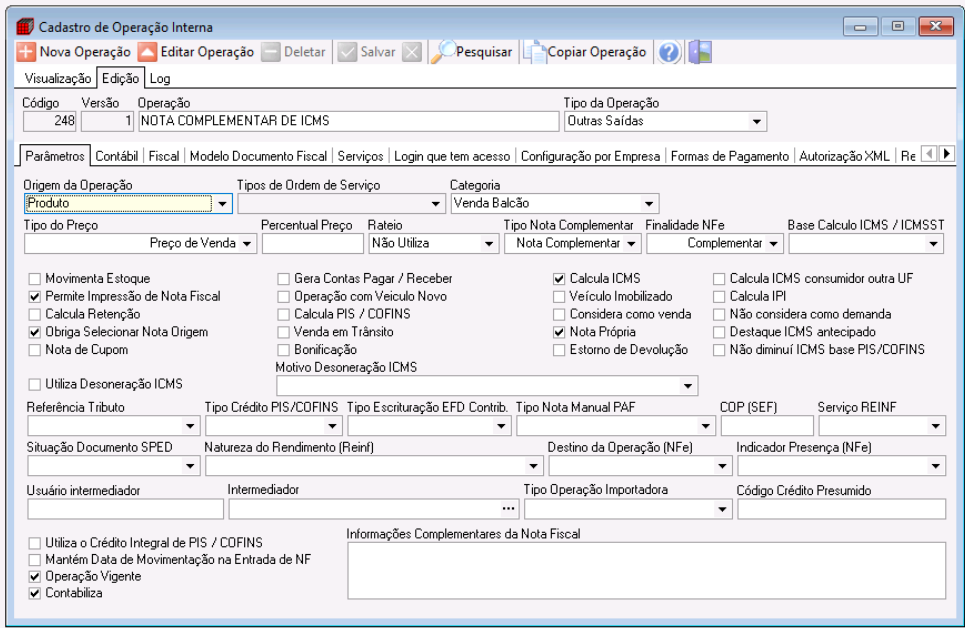This screenshot has height=628, width=965.
Task: Click the Deletar minus icon
Action: pos(271,52)
